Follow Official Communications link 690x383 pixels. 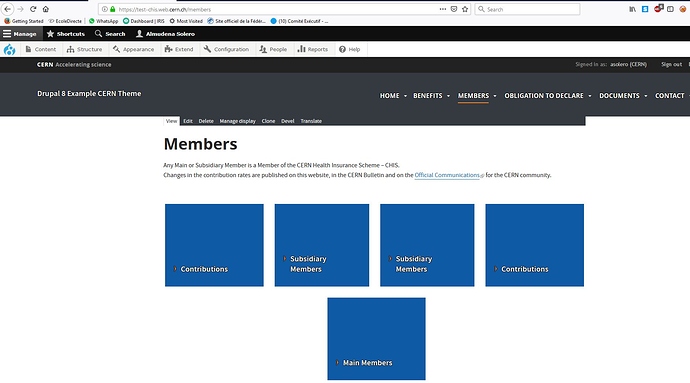(x=447, y=175)
